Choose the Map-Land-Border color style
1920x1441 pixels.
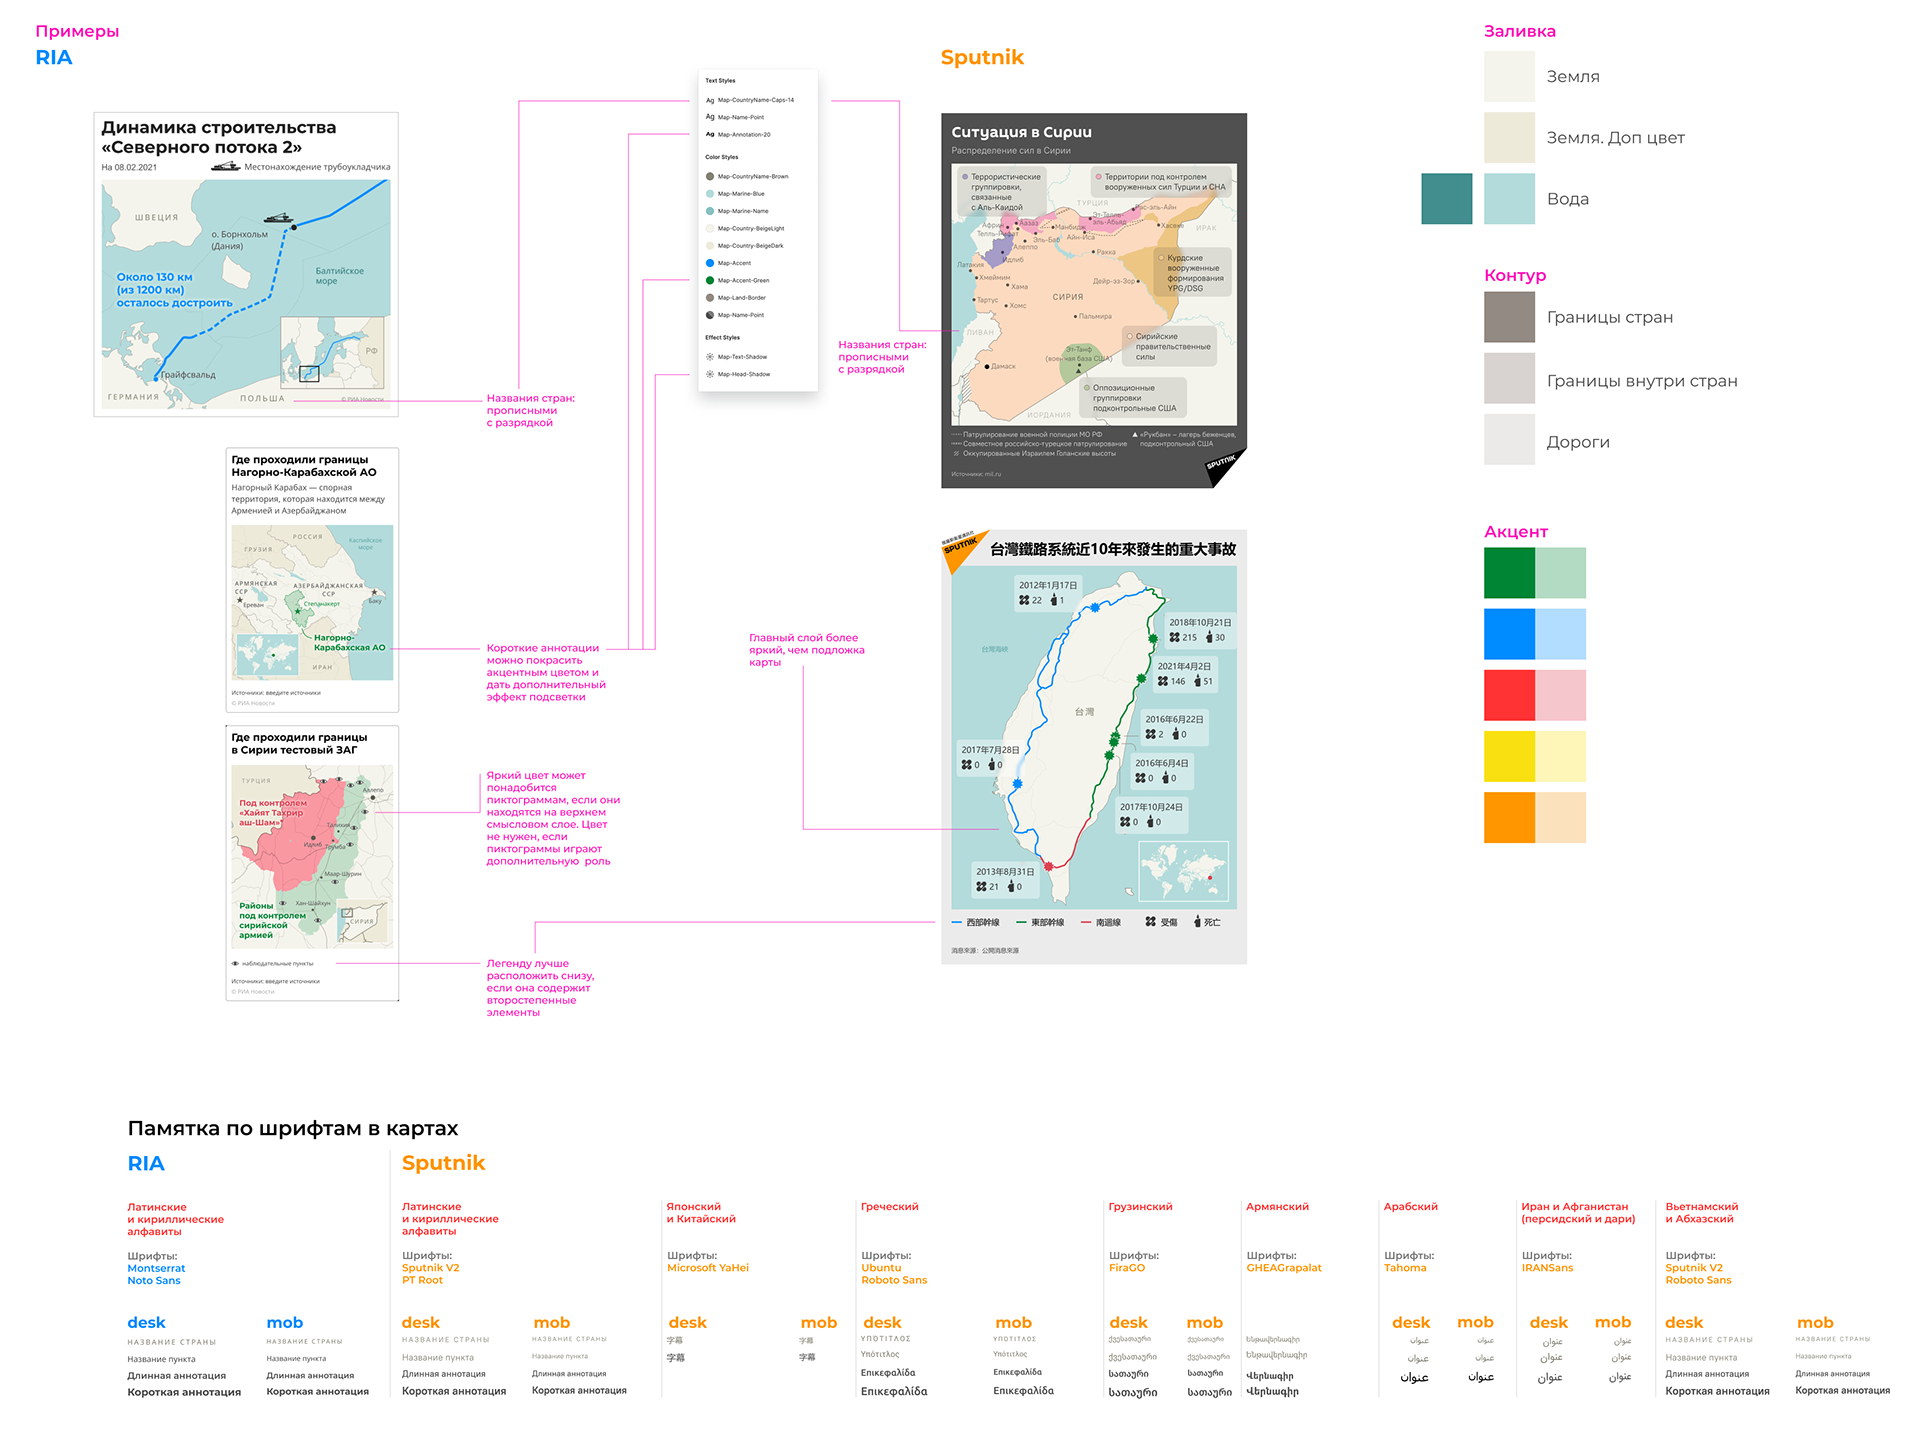tap(736, 297)
